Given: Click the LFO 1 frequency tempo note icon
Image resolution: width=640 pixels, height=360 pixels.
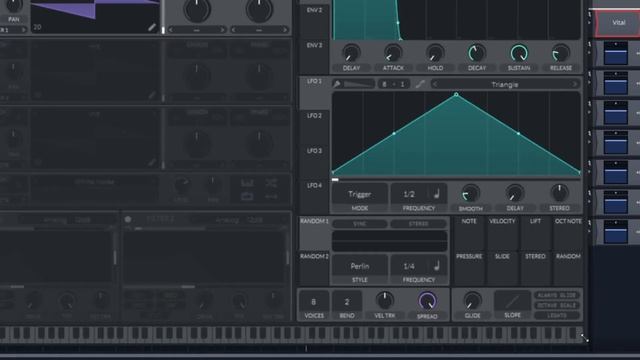Looking at the screenshot, I should 437,194.
